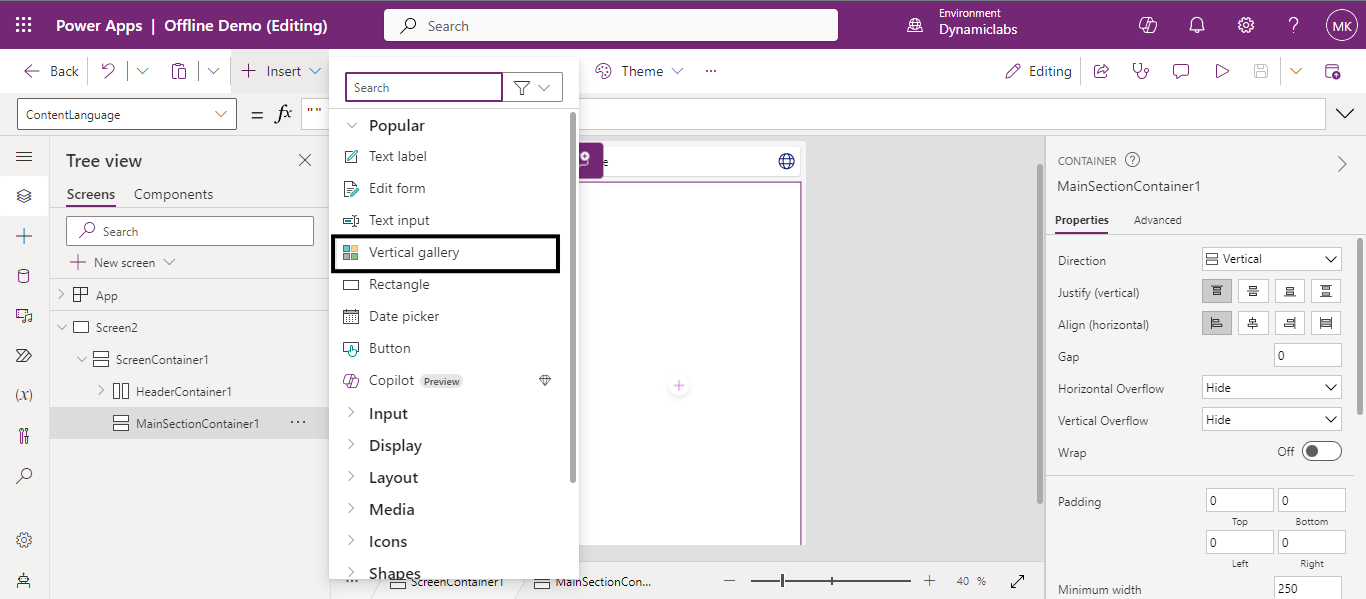Select Justify vertical center option
The width and height of the screenshot is (1366, 599).
(x=1253, y=291)
